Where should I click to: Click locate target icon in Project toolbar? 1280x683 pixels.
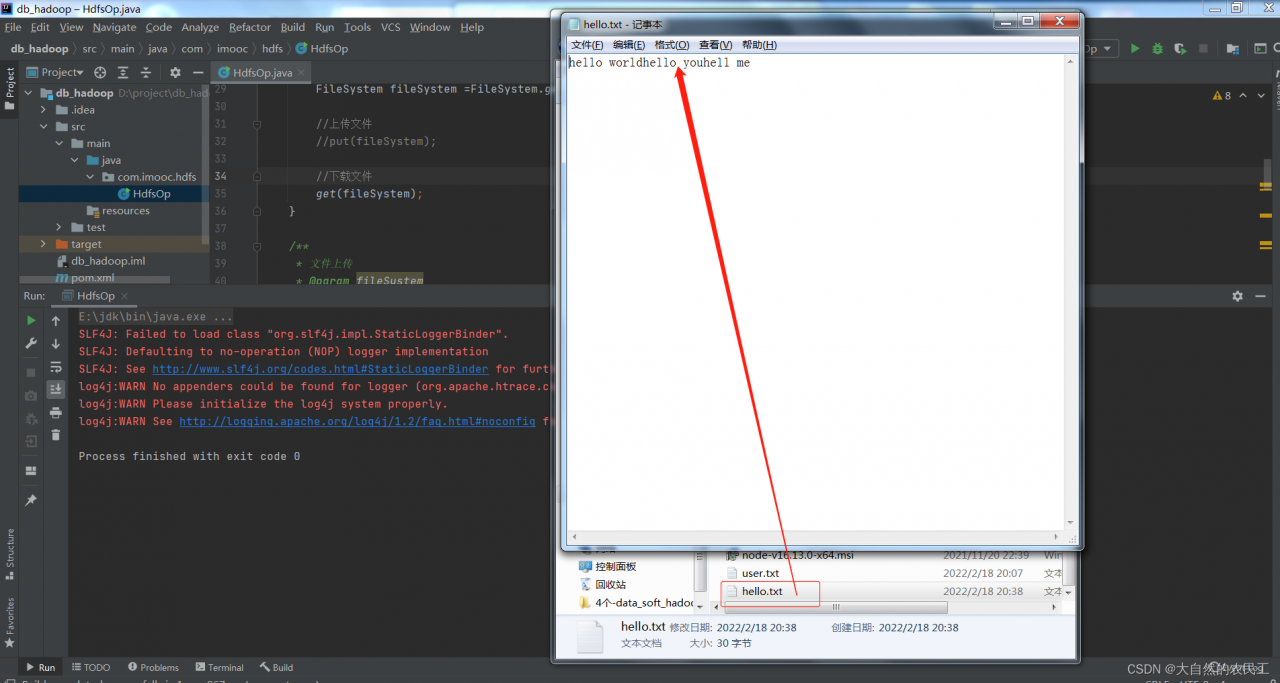[100, 72]
